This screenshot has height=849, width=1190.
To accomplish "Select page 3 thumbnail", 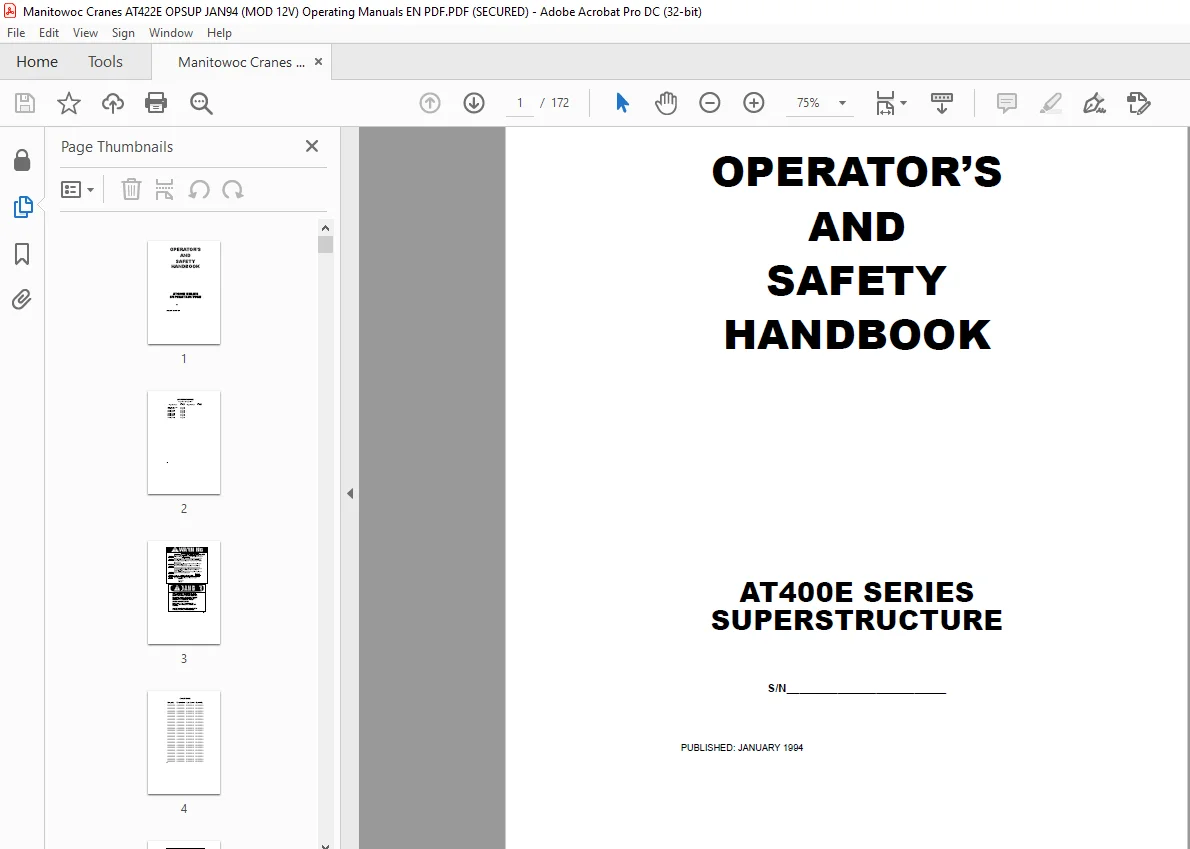I will coord(184,593).
